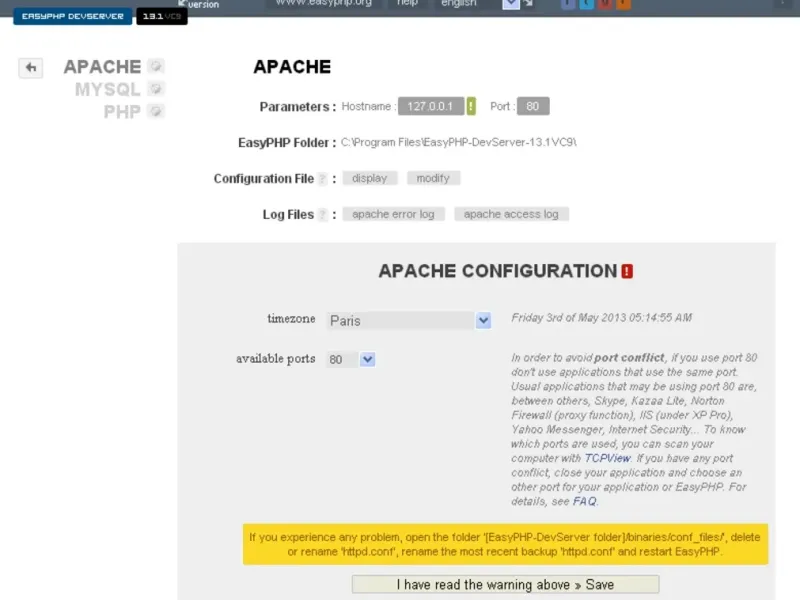Click the icon next to MYSQL in sidebar
Image resolution: width=800 pixels, height=600 pixels.
(x=156, y=89)
